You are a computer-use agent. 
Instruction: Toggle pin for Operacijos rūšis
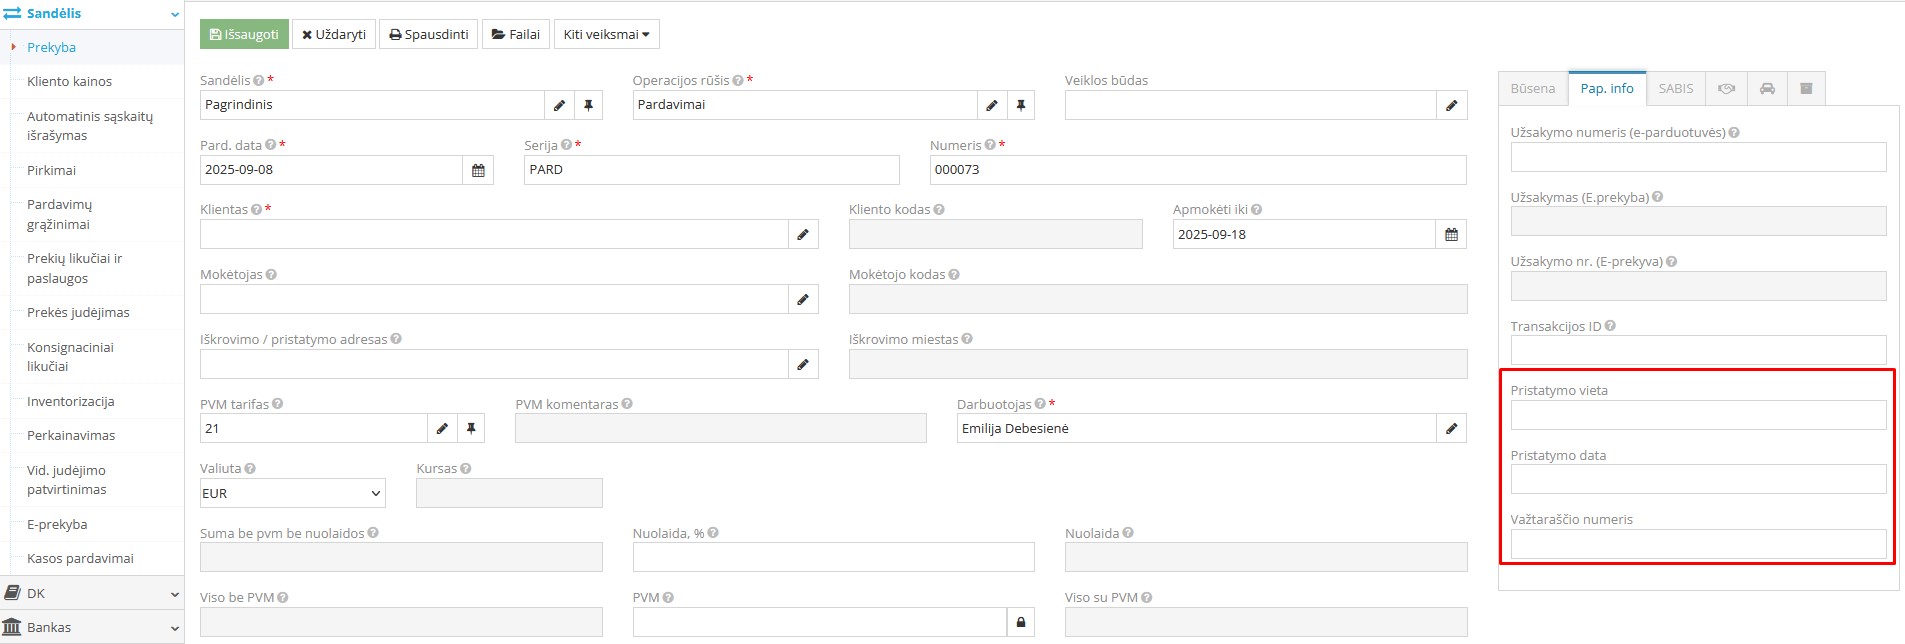(1020, 105)
